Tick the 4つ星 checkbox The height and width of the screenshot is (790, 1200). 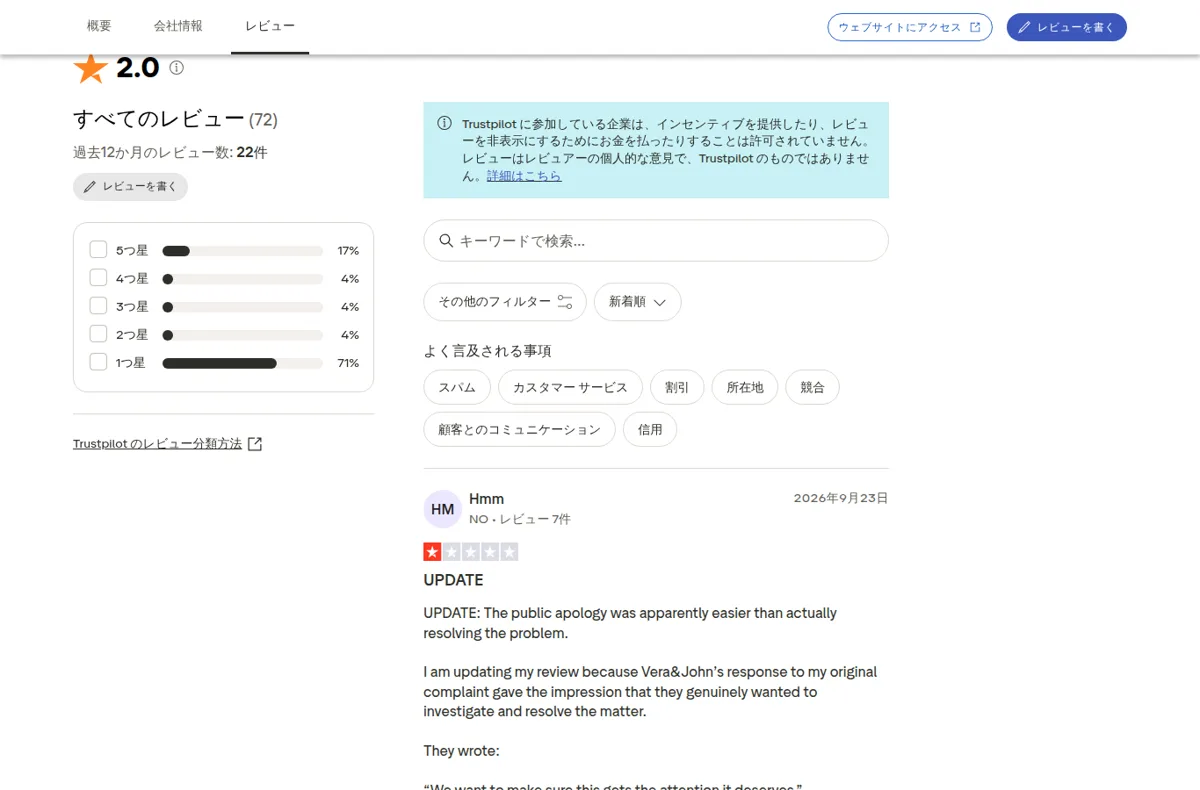98,277
